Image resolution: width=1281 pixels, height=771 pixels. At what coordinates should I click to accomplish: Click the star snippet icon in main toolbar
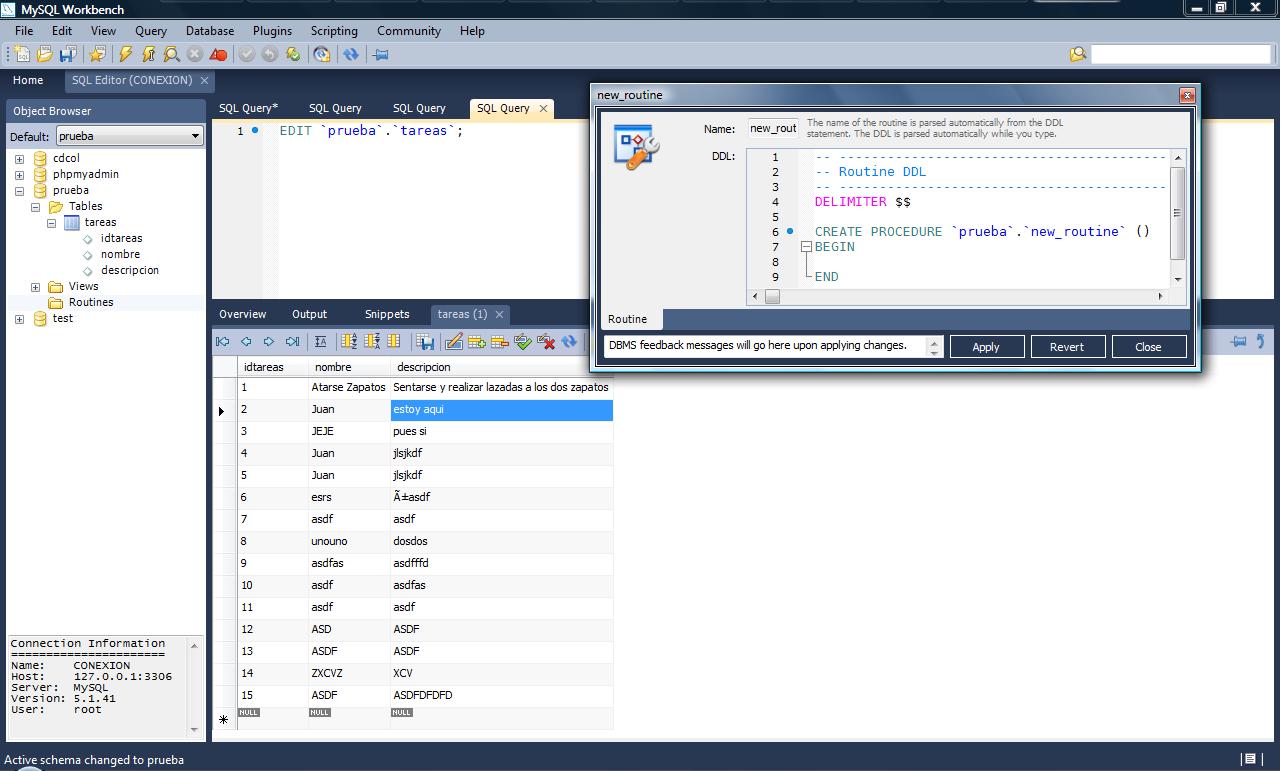(x=97, y=54)
